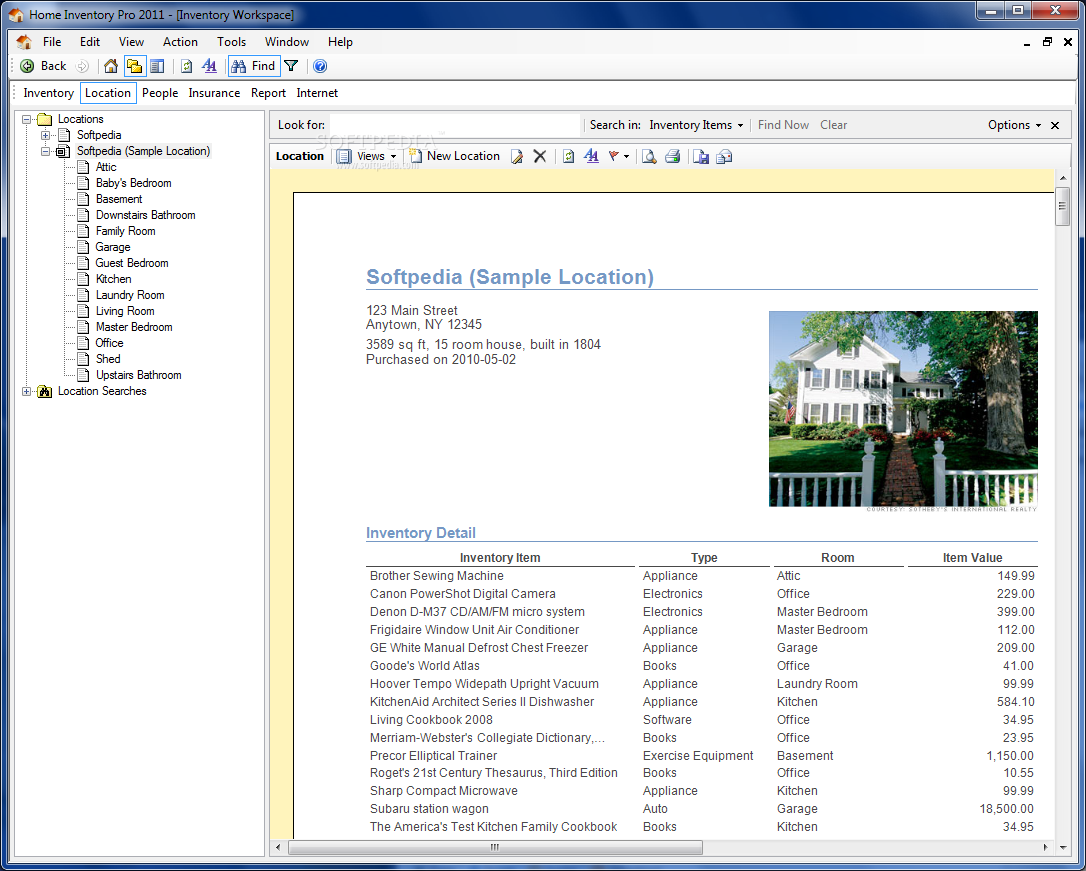Restore the inner workspace window
This screenshot has width=1086, height=871.
tap(1047, 42)
